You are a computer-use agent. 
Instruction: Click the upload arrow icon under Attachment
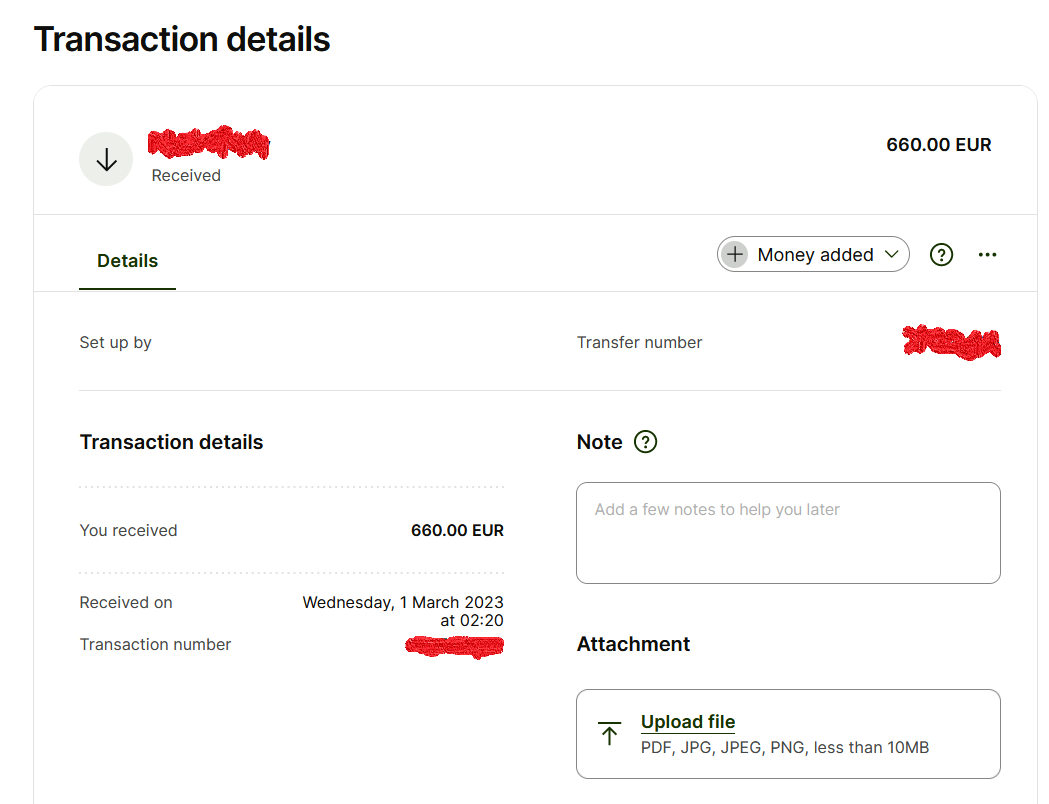pyautogui.click(x=609, y=734)
